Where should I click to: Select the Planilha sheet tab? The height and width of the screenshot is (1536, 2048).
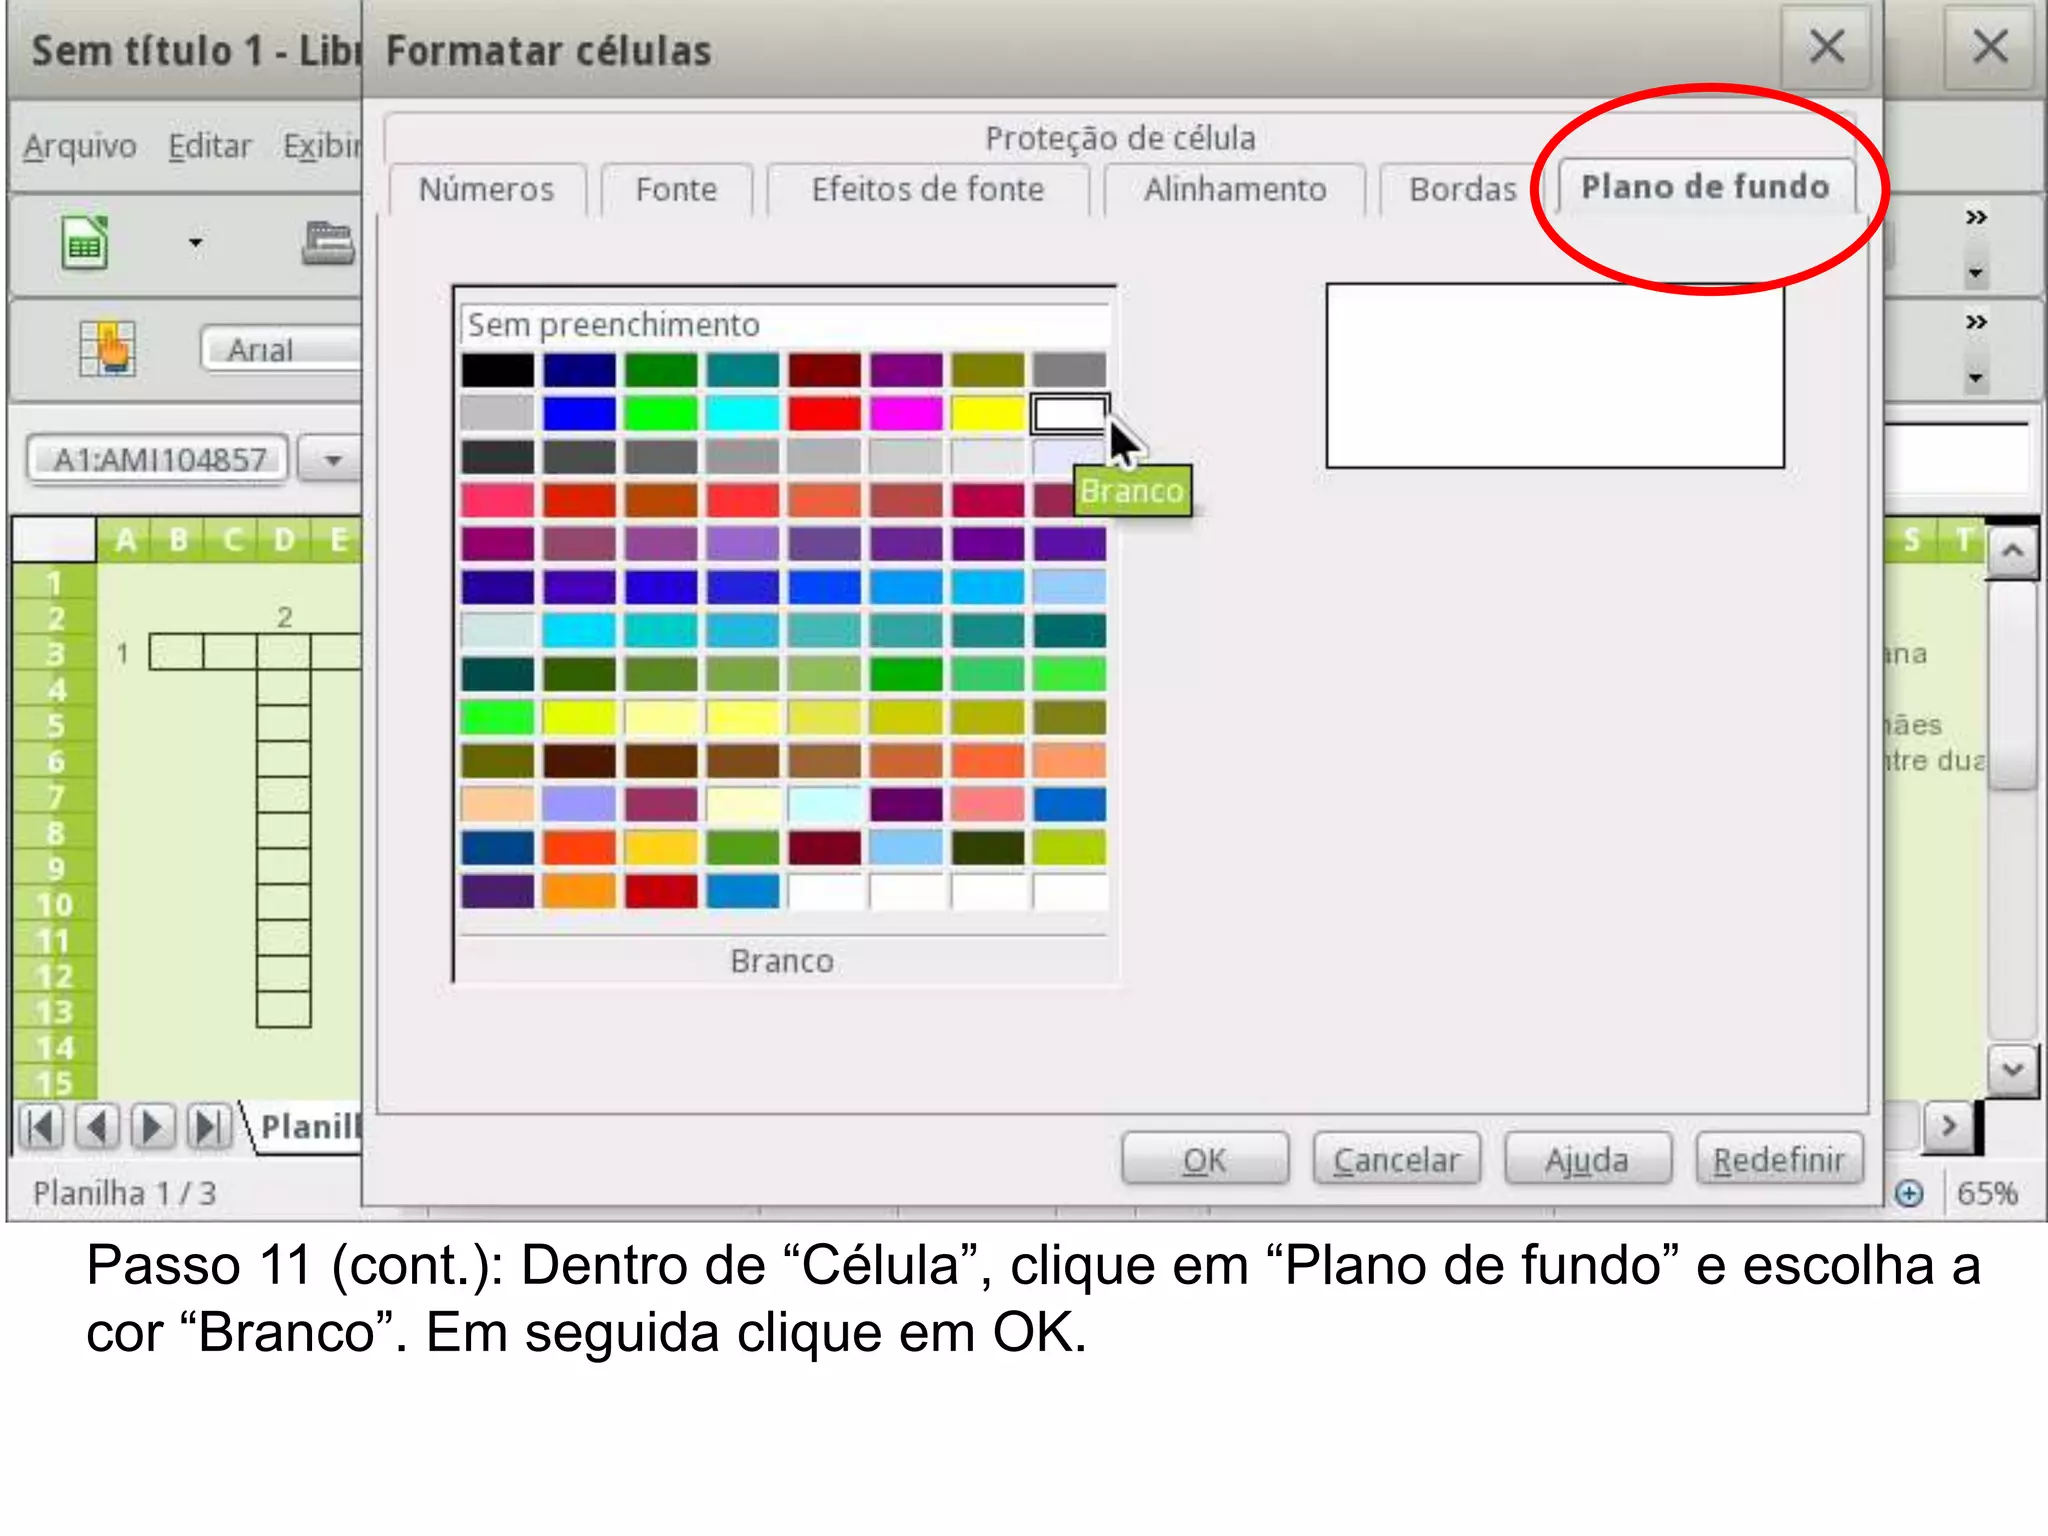pyautogui.click(x=308, y=1127)
